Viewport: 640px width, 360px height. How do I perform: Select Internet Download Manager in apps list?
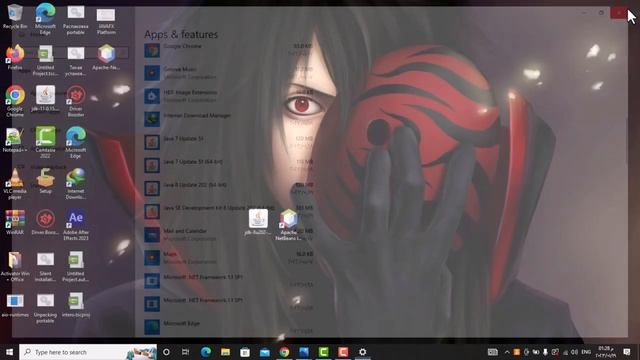(x=229, y=119)
